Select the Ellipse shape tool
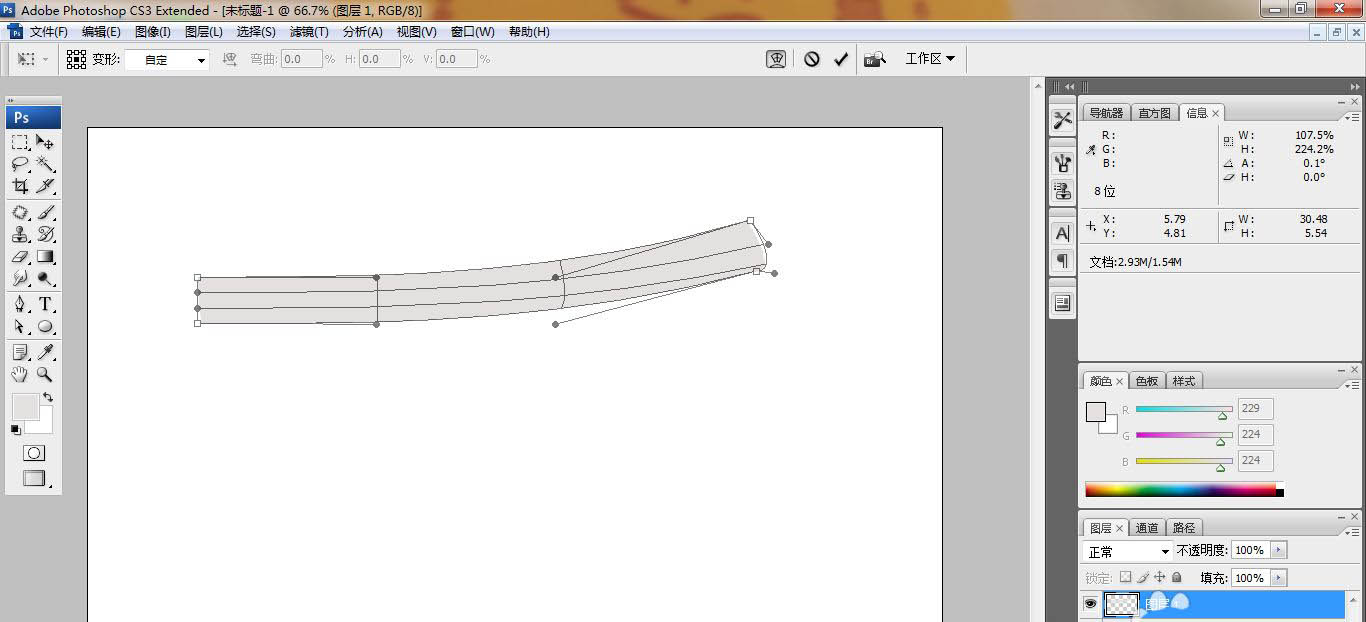 point(45,327)
